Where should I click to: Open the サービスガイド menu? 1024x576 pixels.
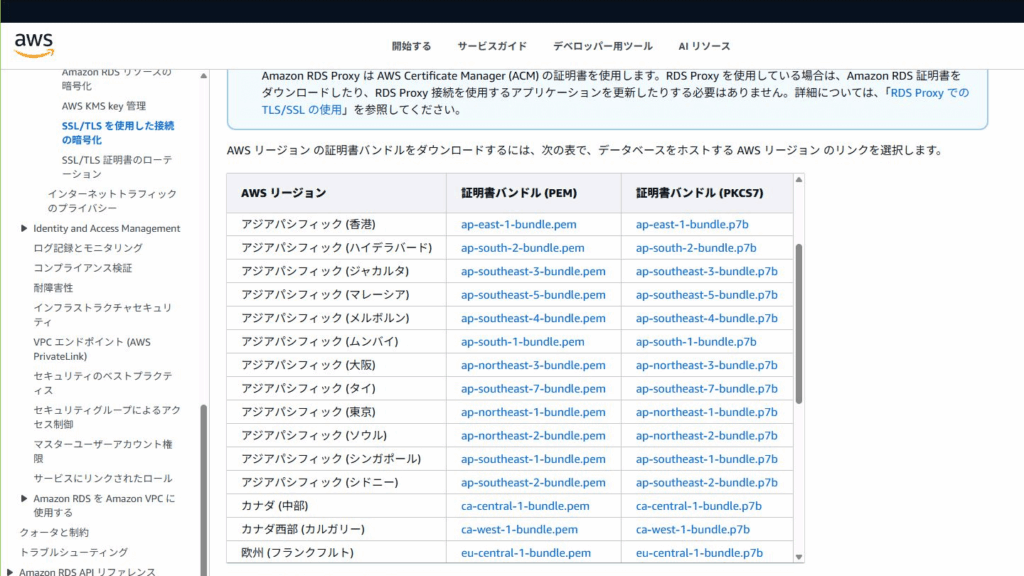coord(492,46)
